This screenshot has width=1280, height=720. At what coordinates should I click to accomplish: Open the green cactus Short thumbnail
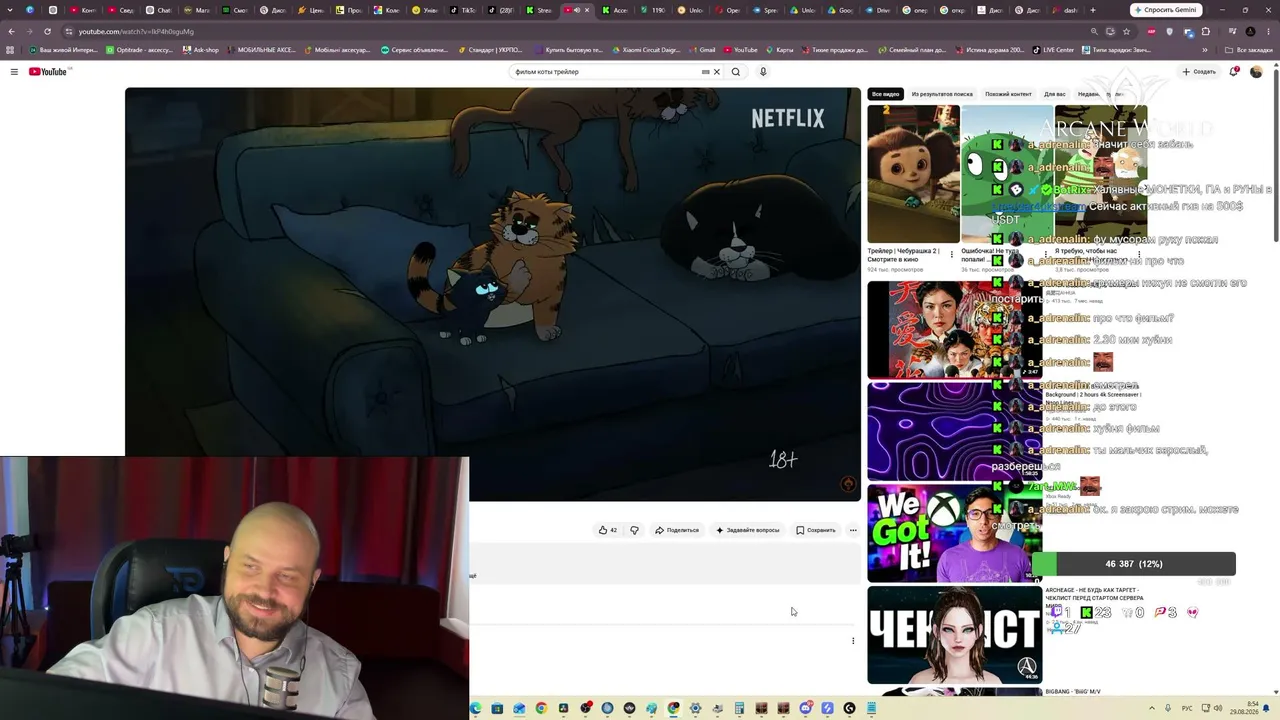pyautogui.click(x=1007, y=174)
